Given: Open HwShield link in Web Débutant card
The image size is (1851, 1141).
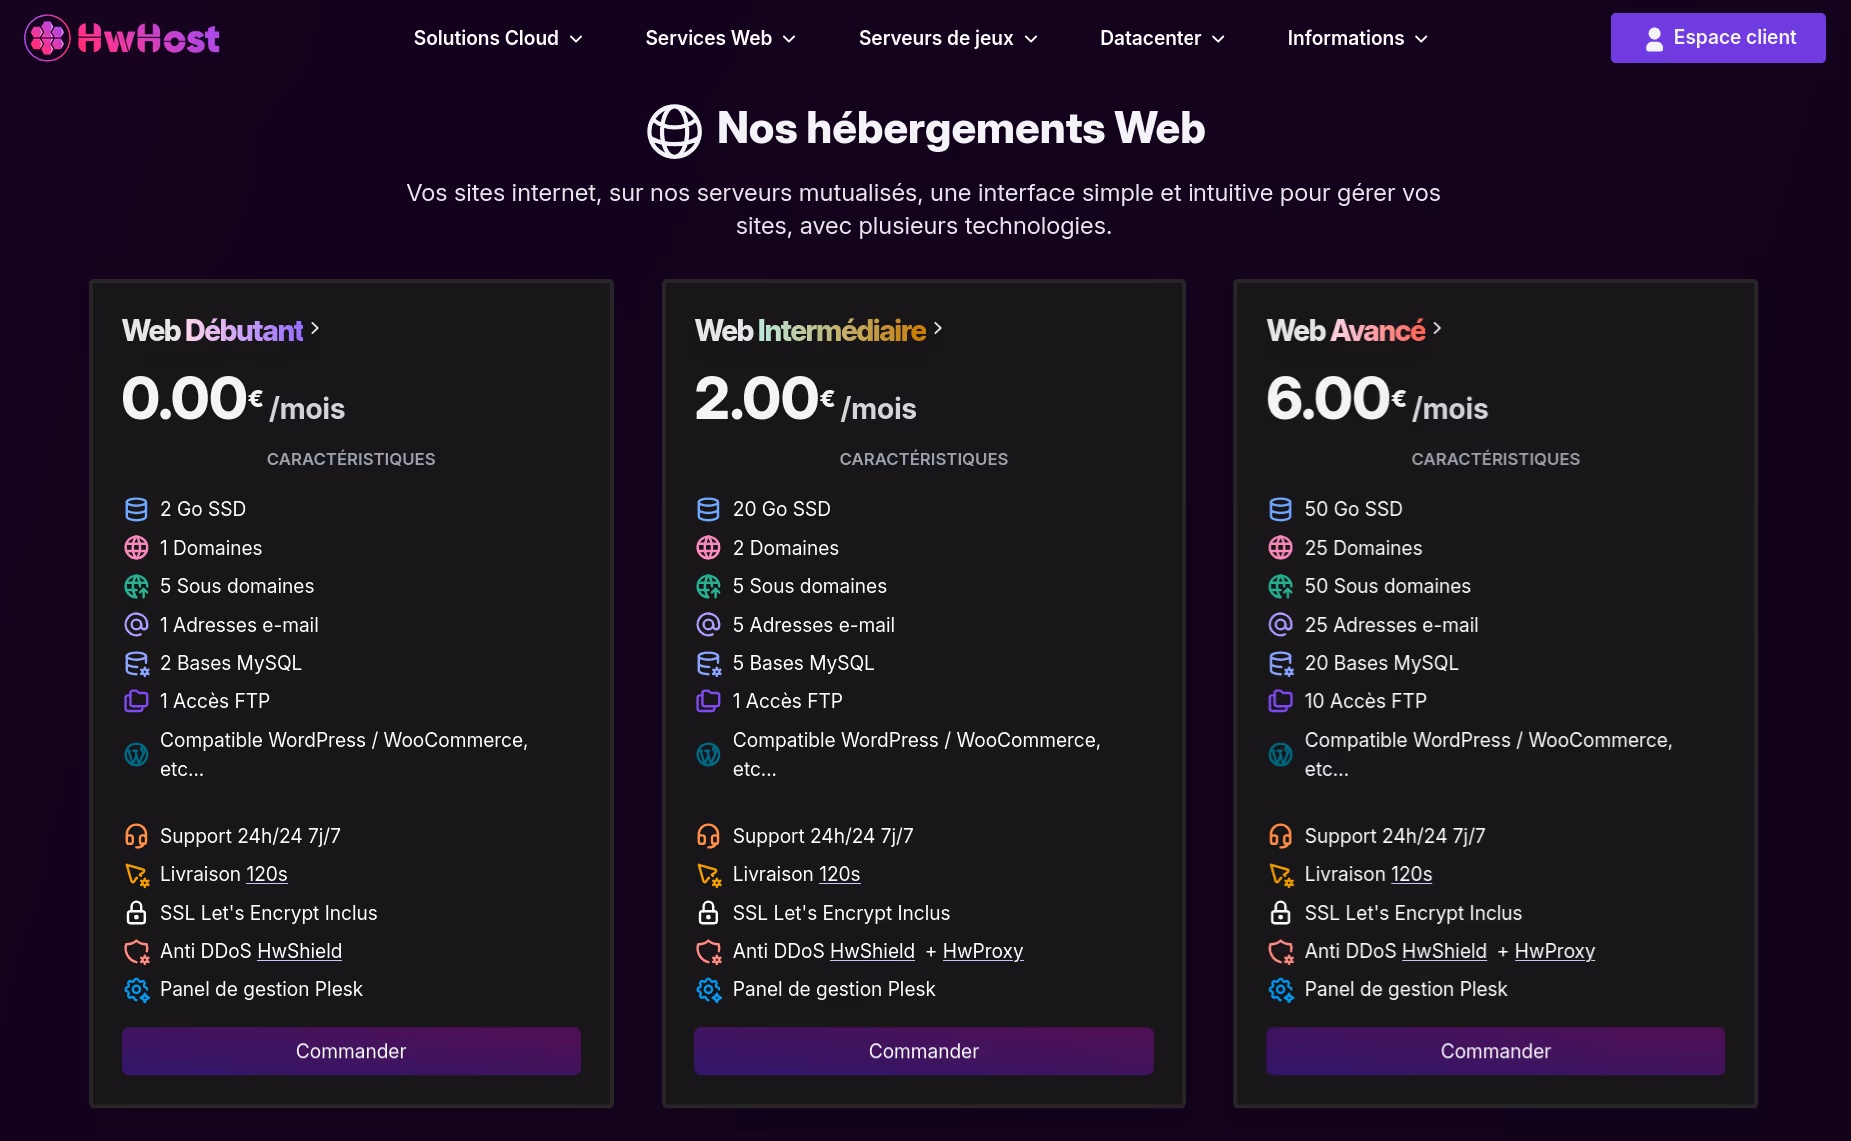Looking at the screenshot, I should [x=299, y=951].
